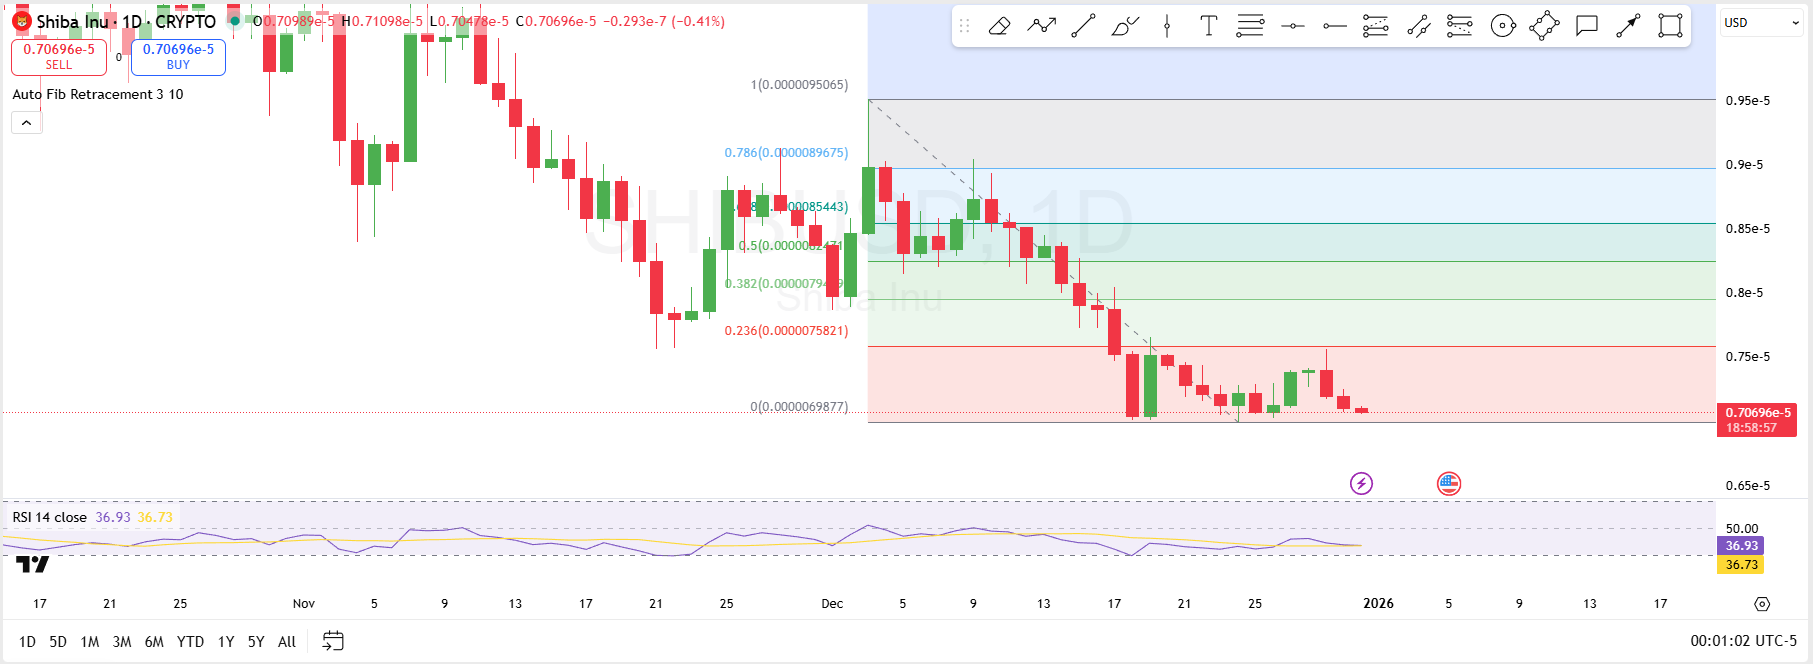Click the RSI value label 36.93

(x=1741, y=546)
